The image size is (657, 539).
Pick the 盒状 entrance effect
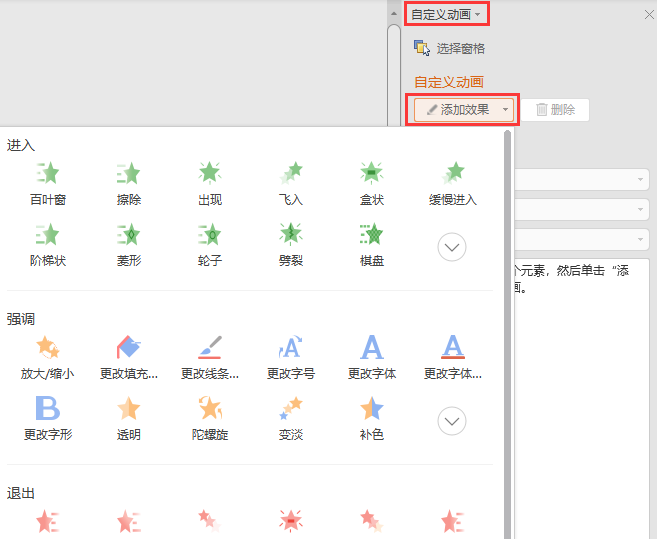coord(371,183)
